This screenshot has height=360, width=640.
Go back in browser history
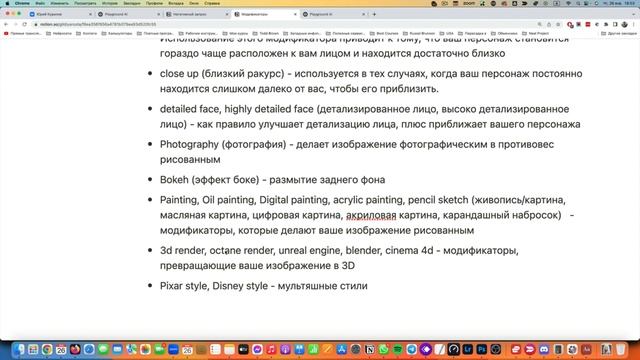(6, 24)
